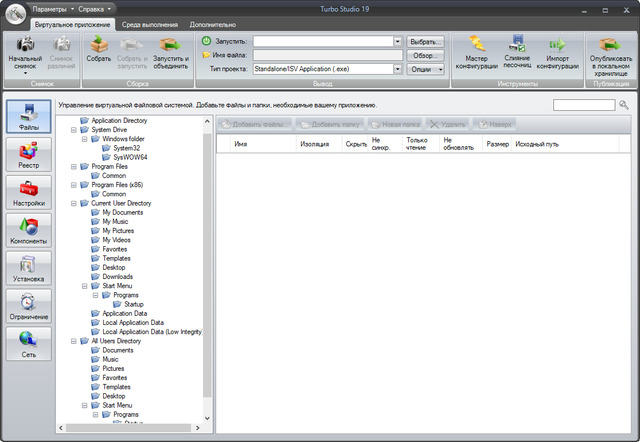Collapse the Current User Directory node
640x442 pixels.
(73, 203)
